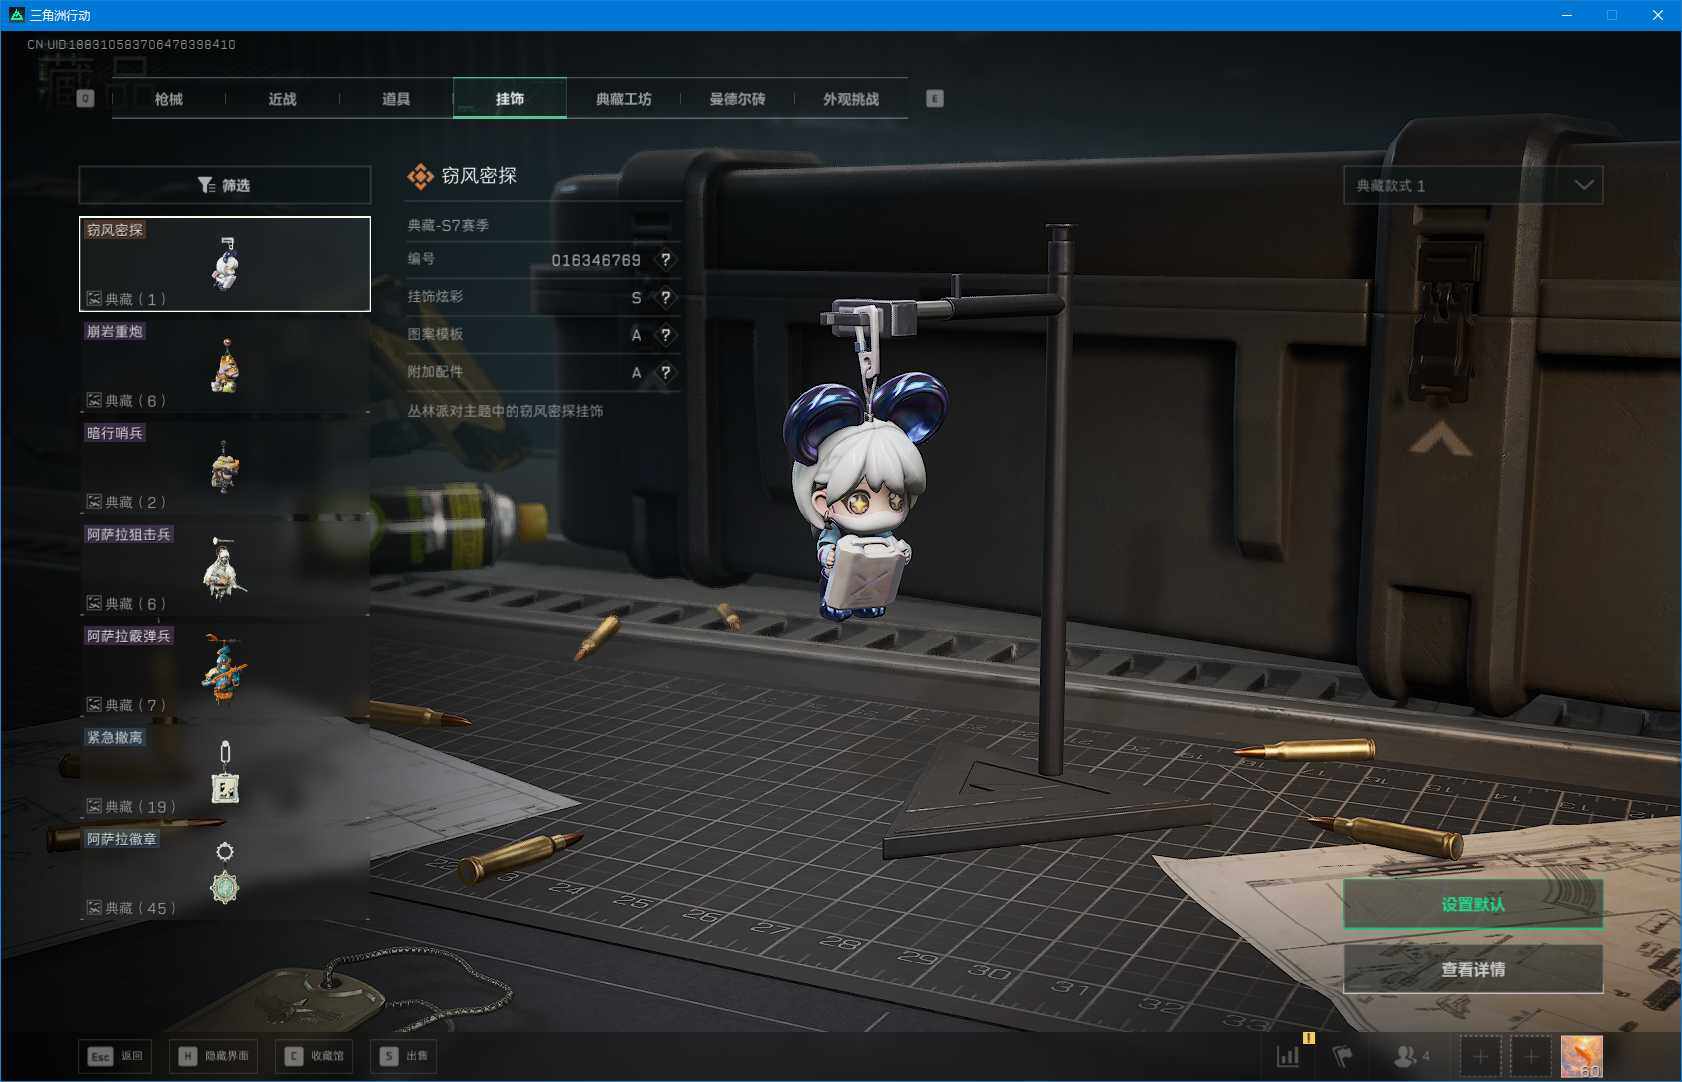Click the 出售 sell button
The height and width of the screenshot is (1082, 1682).
tap(404, 1056)
